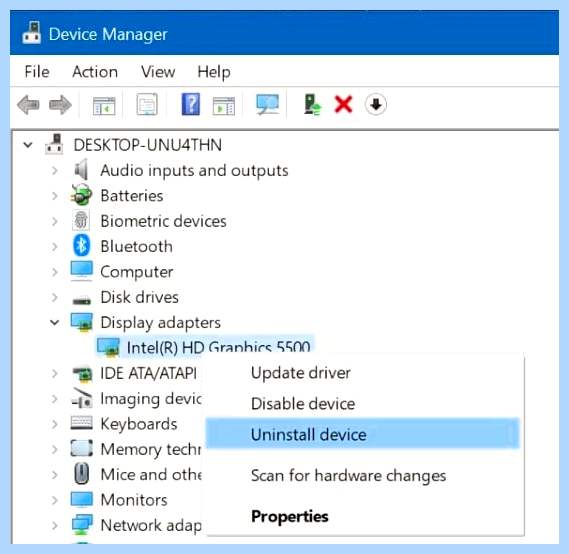Click the red X uninstall device icon
Screen dimensions: 569x554
(x=343, y=104)
